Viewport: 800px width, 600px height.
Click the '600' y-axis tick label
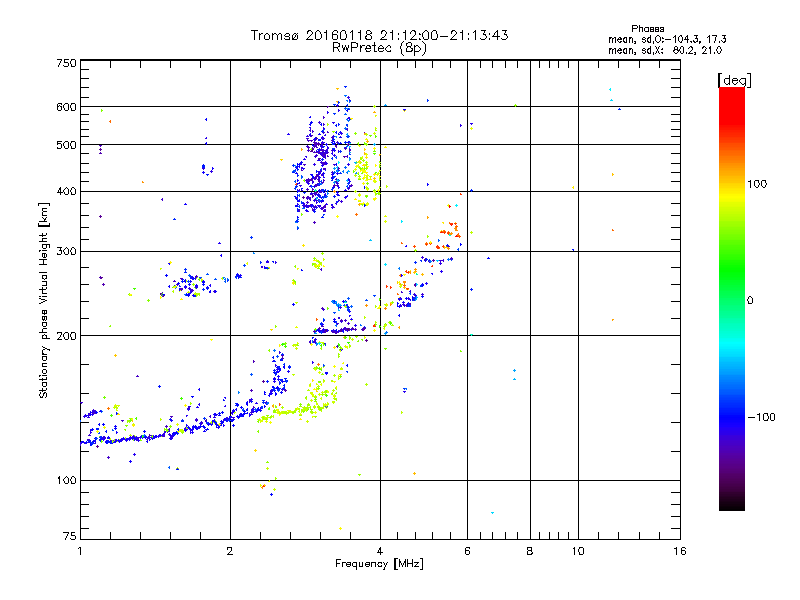(x=66, y=107)
